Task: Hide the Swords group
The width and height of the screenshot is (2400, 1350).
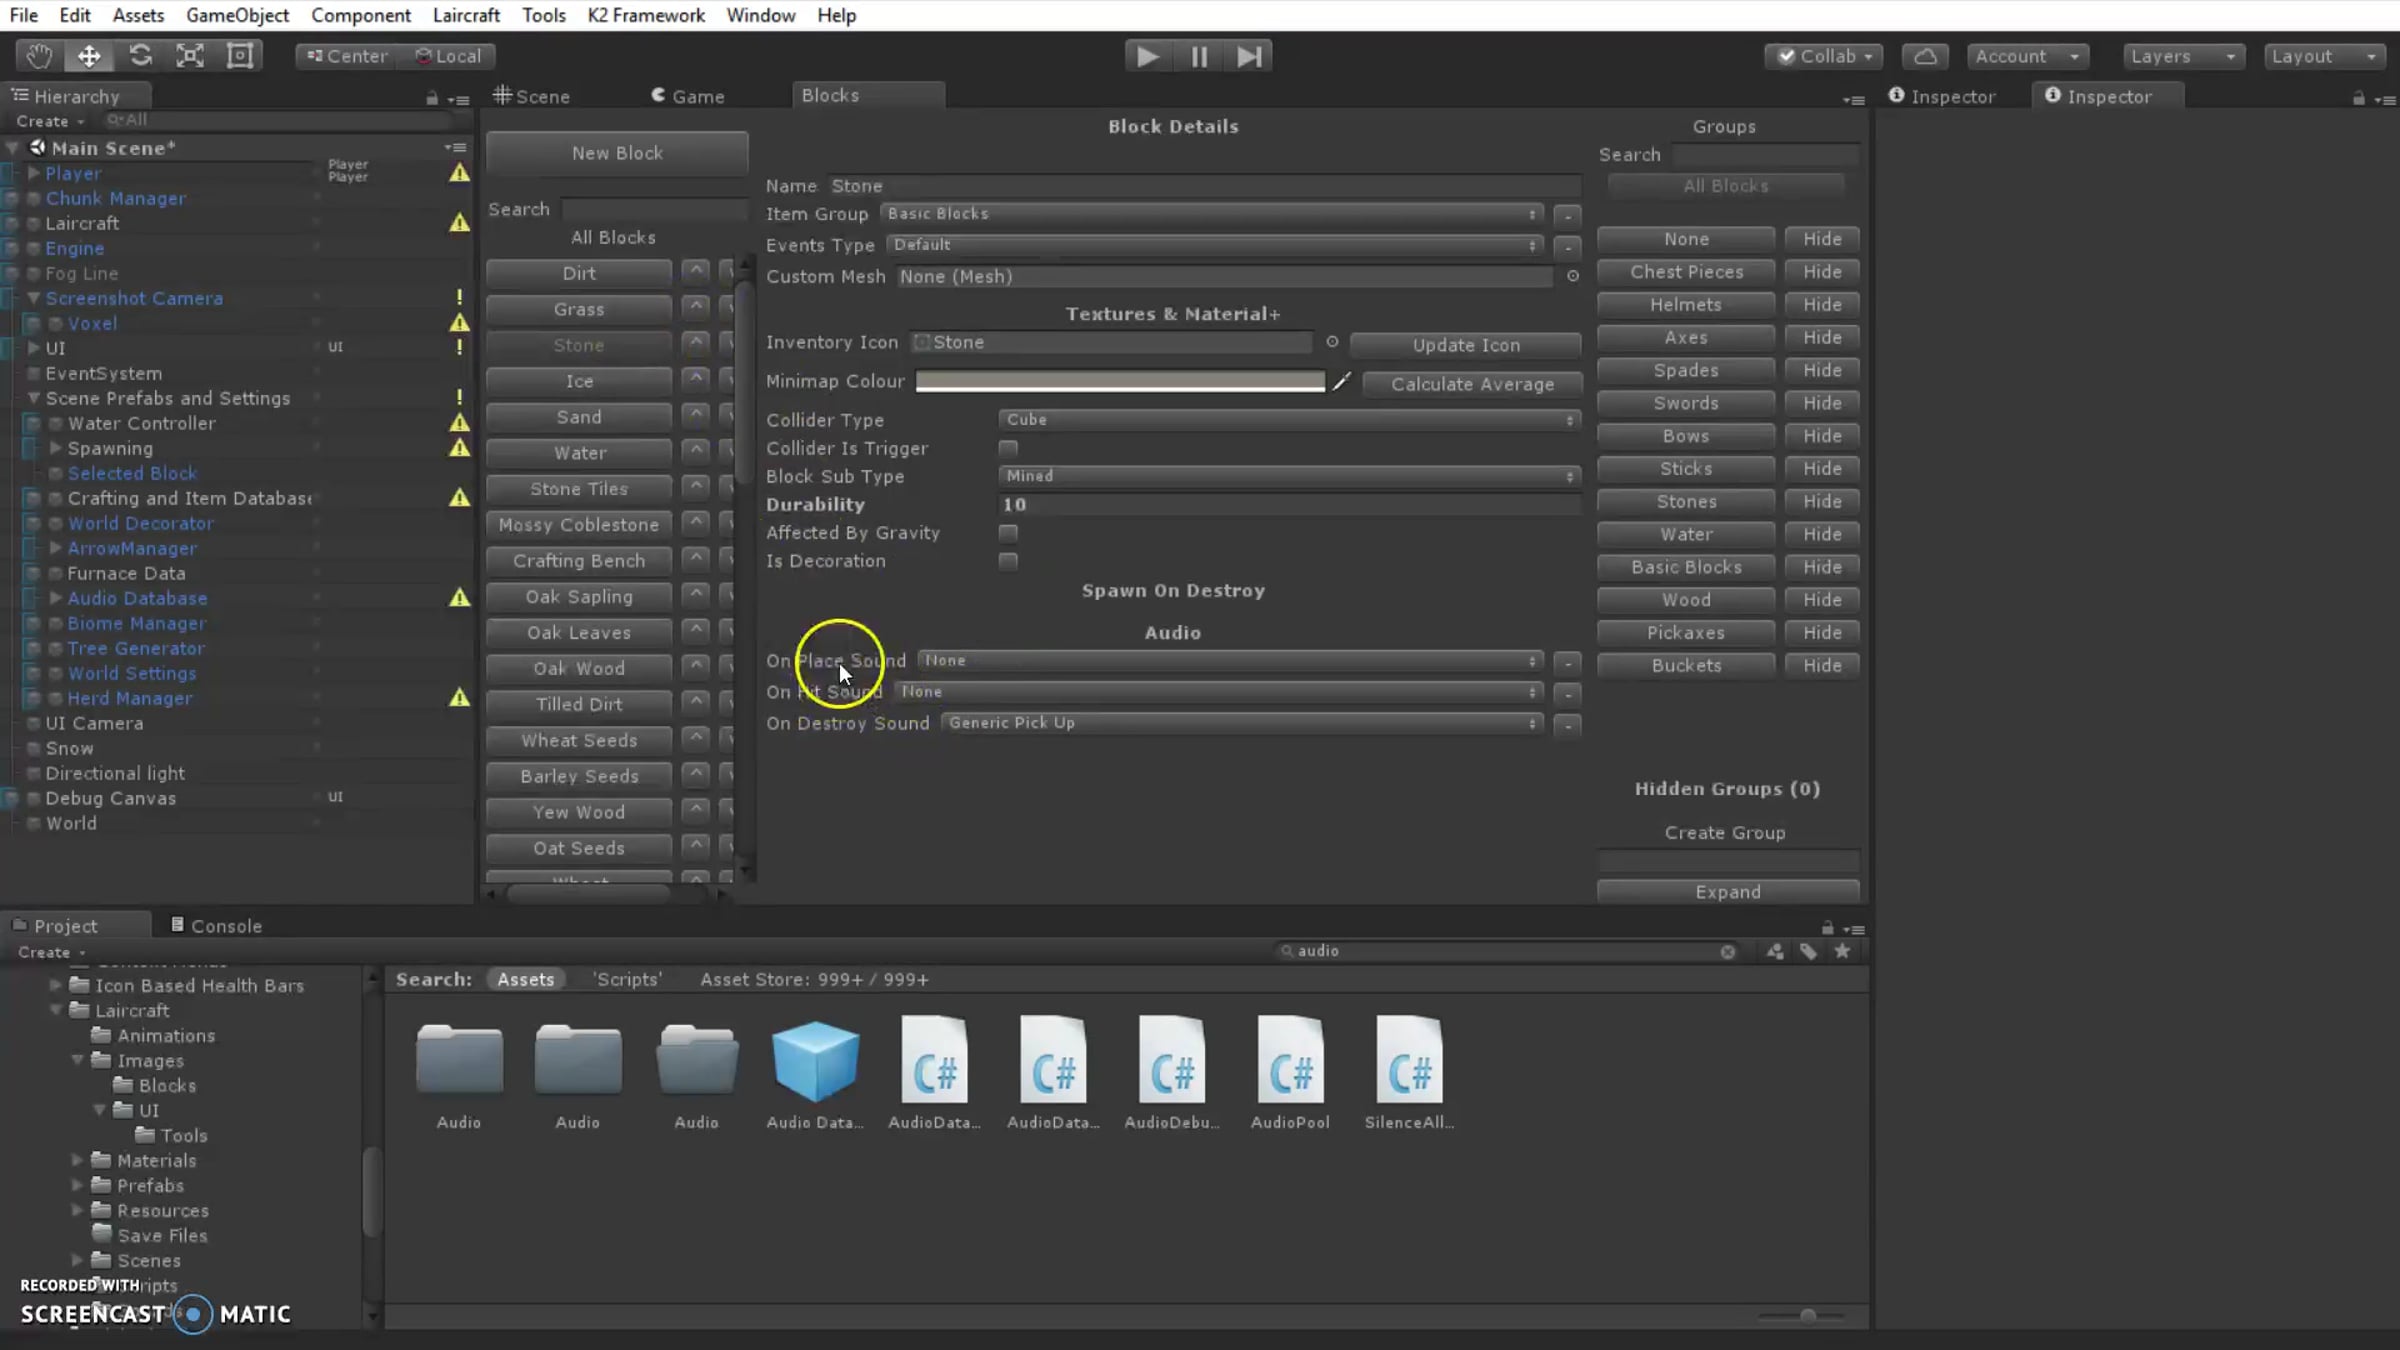Action: click(x=1822, y=403)
